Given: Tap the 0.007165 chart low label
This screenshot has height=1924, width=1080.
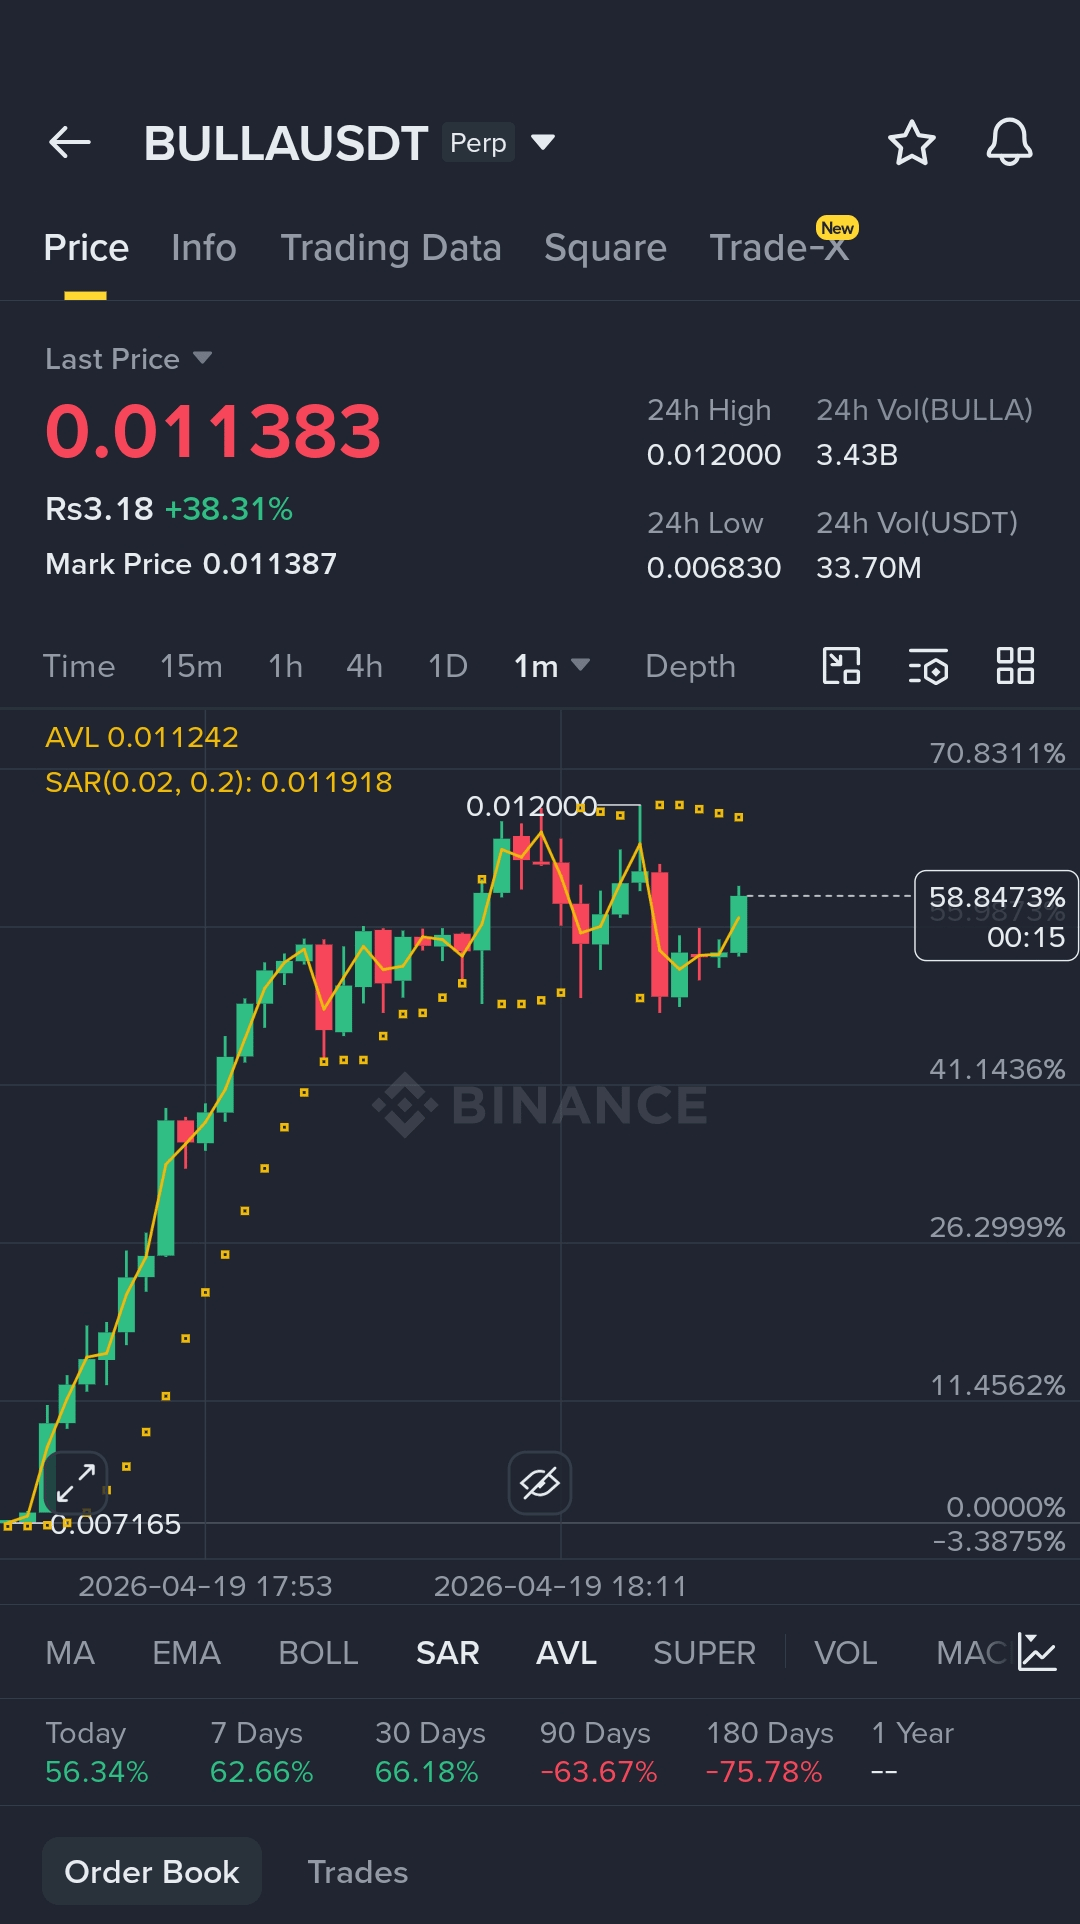Looking at the screenshot, I should (116, 1524).
